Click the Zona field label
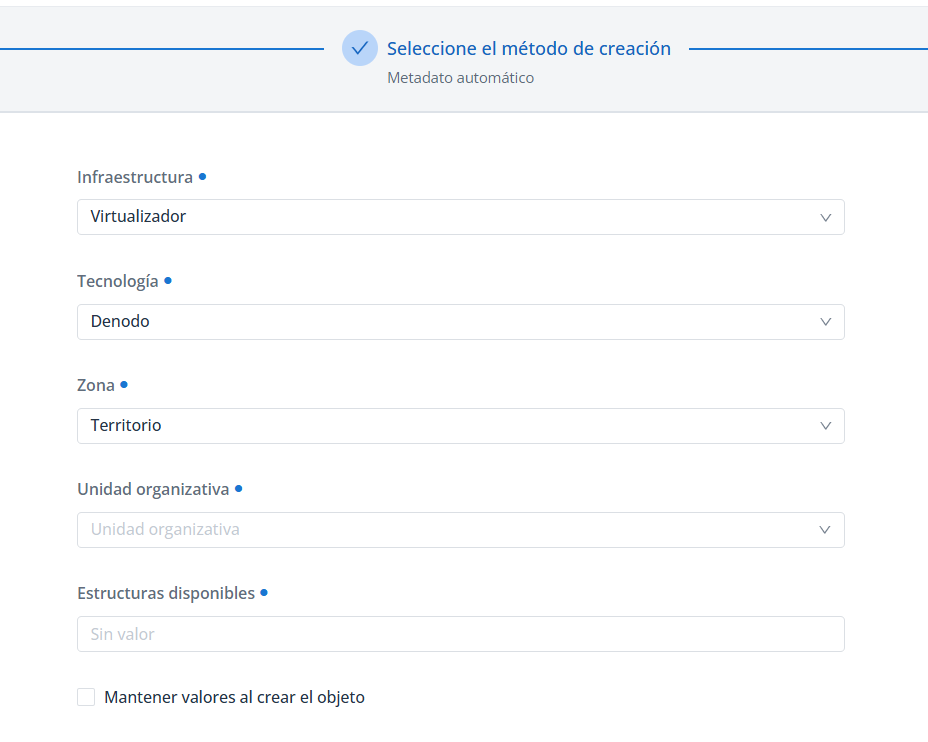Screen dimensions: 928x742 96,385
